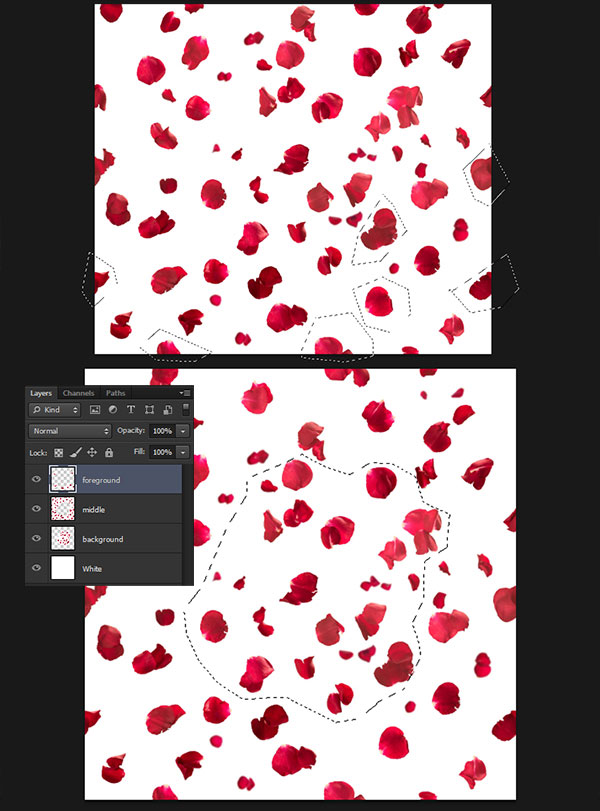Lock position move icon
The height and width of the screenshot is (811, 600).
point(92,453)
